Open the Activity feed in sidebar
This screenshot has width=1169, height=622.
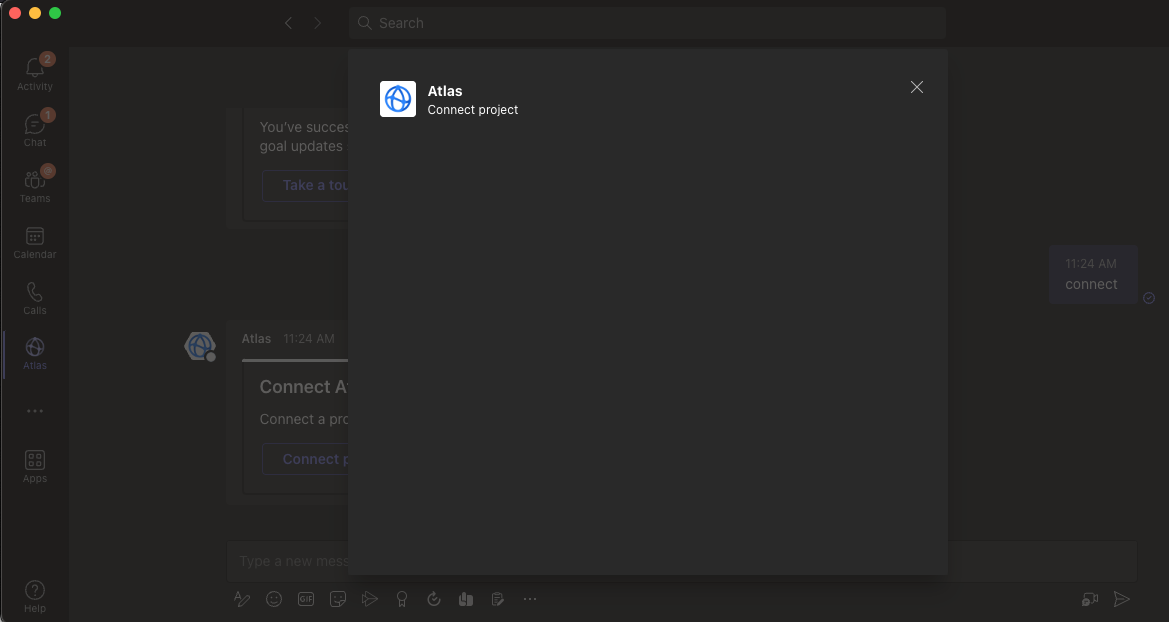coord(34,73)
